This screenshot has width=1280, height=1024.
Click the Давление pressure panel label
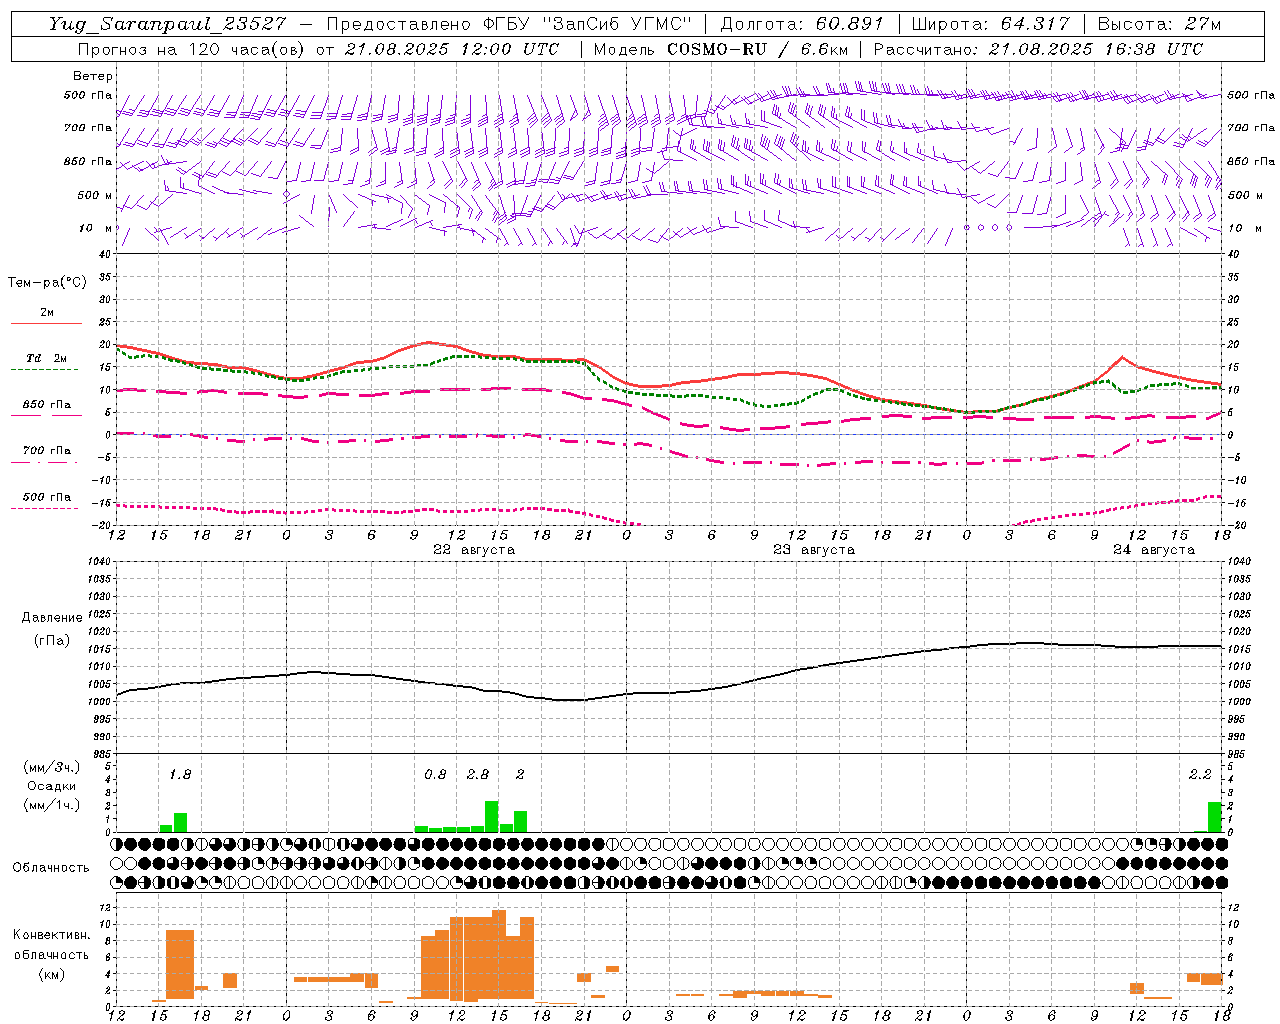(52, 618)
